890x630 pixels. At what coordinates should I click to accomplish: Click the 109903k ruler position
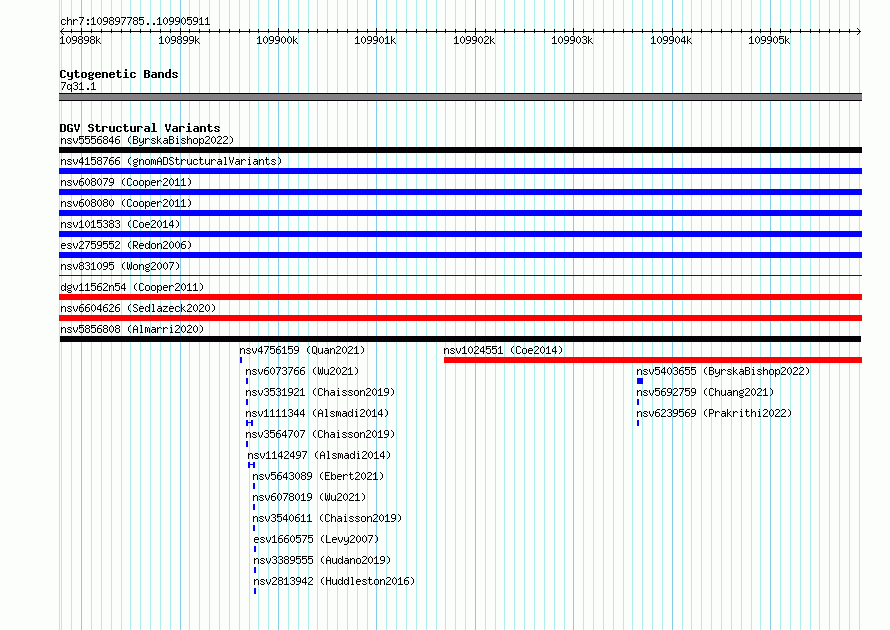tap(572, 40)
